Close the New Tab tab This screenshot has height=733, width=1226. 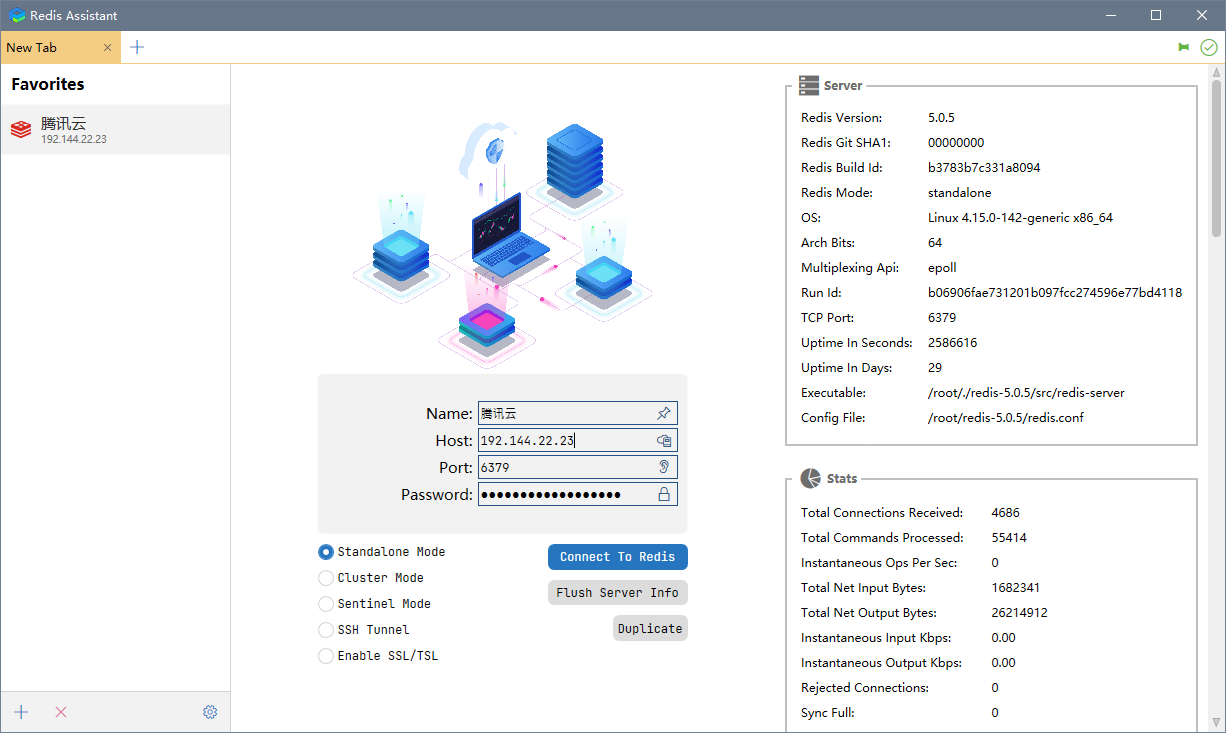108,47
